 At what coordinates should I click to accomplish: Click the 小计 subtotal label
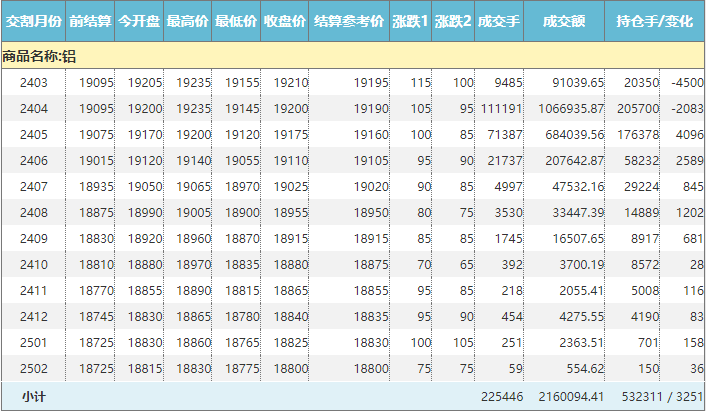pos(33,397)
